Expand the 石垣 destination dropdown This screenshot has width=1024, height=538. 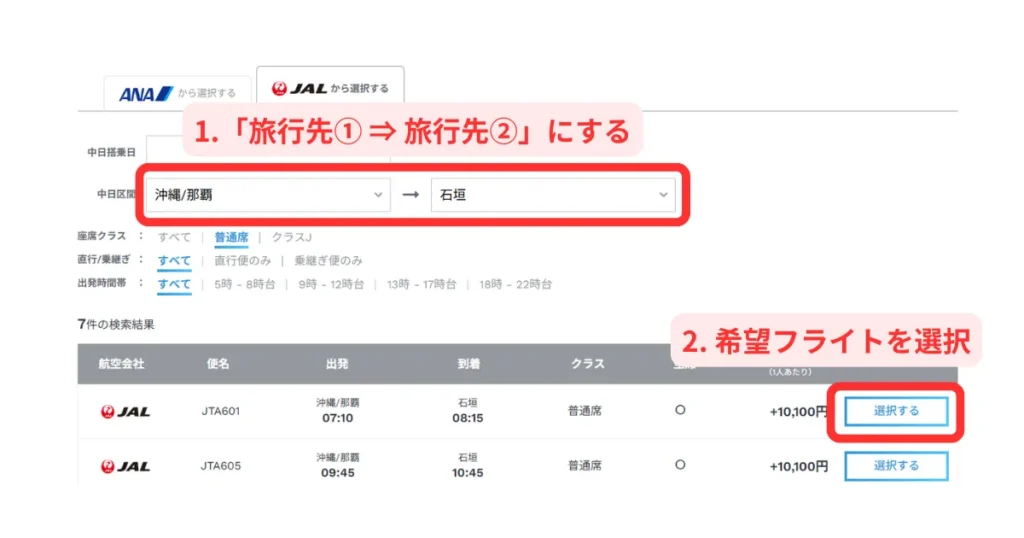(552, 195)
